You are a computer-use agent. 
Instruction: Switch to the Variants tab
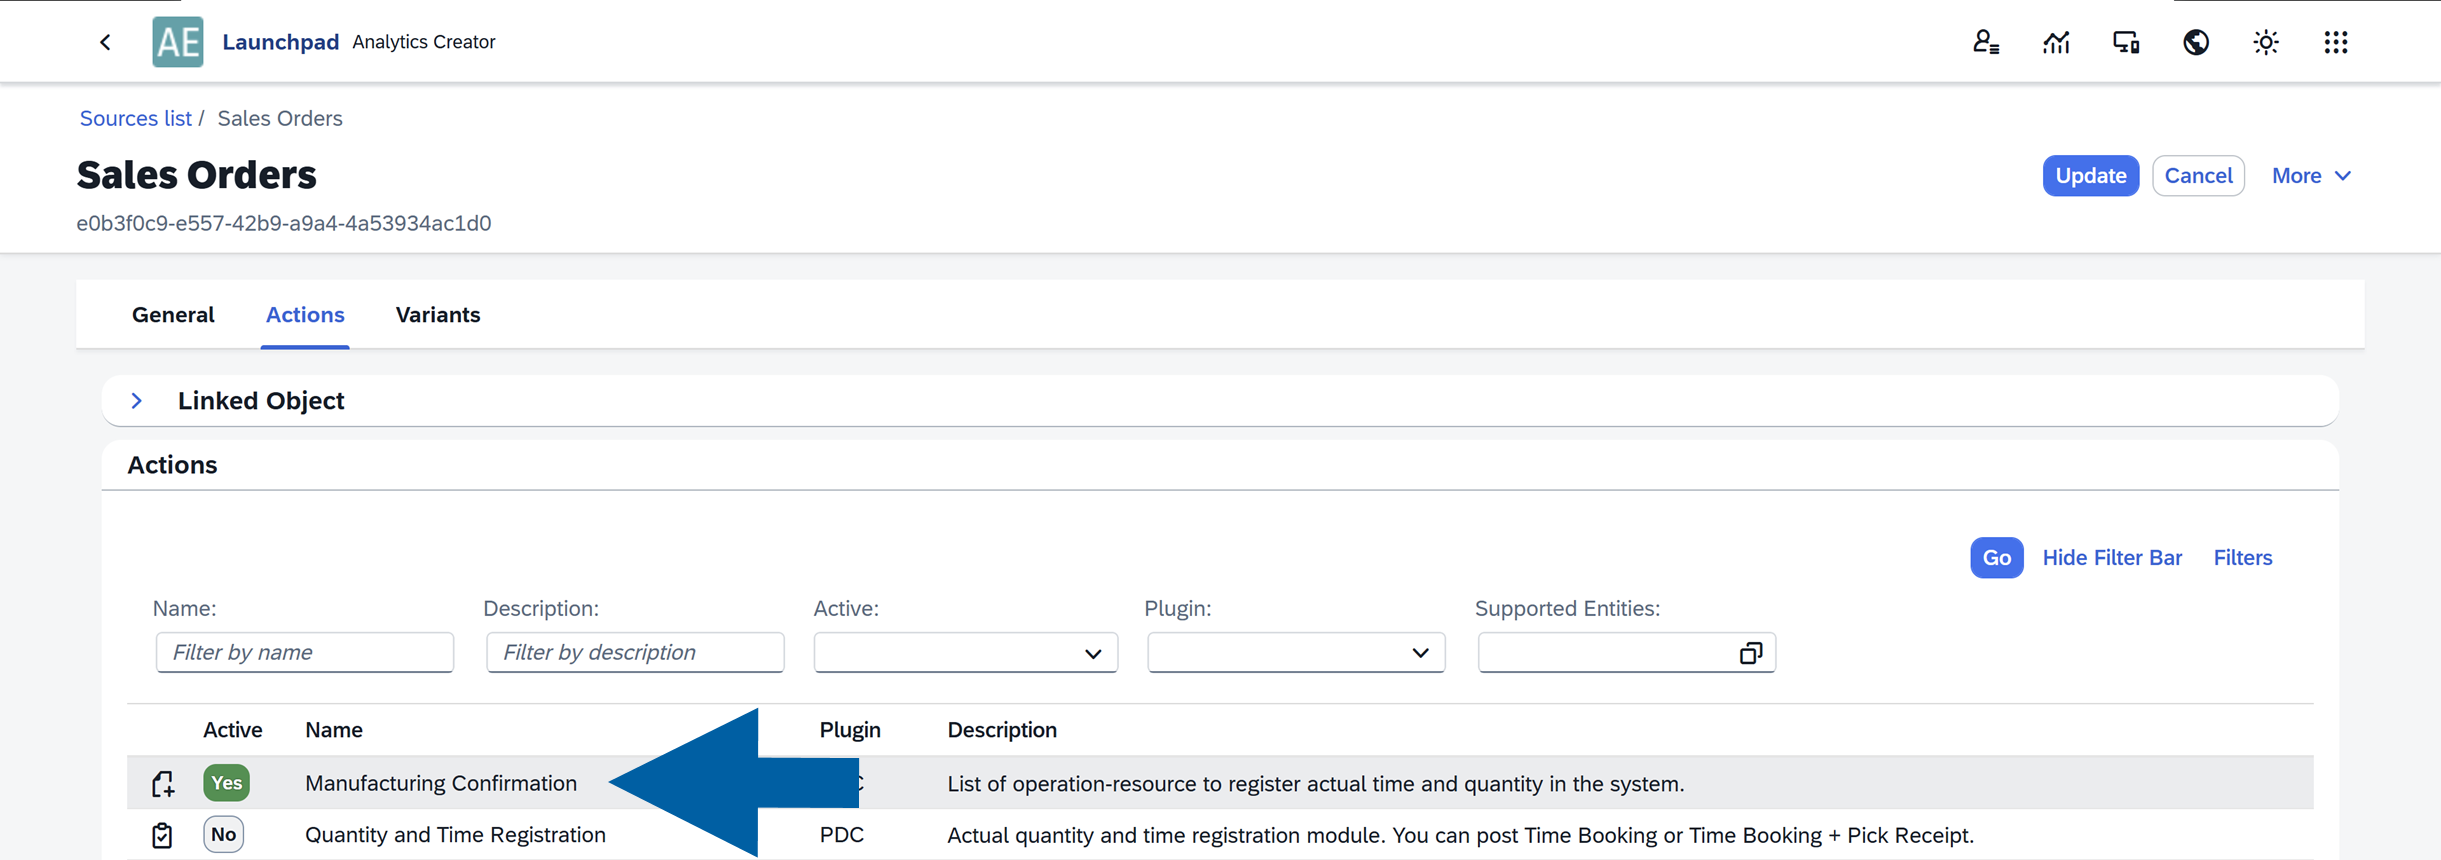tap(438, 315)
